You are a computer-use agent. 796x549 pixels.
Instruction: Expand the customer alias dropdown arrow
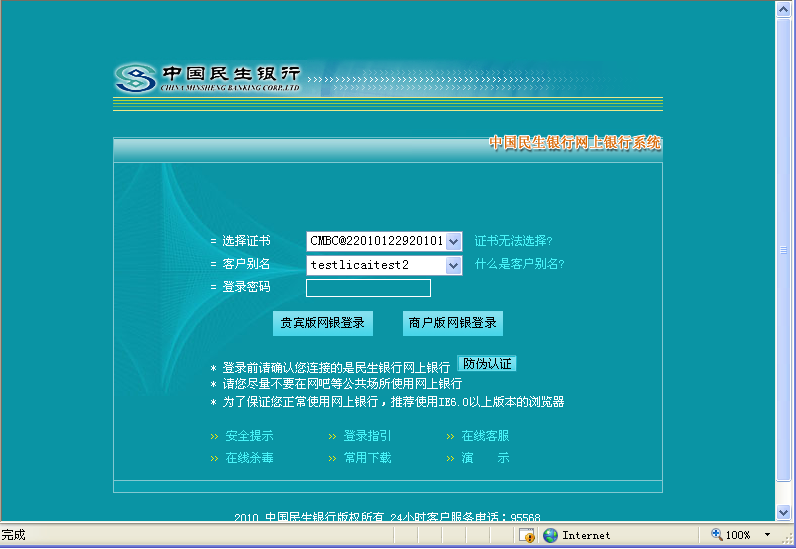[x=454, y=265]
